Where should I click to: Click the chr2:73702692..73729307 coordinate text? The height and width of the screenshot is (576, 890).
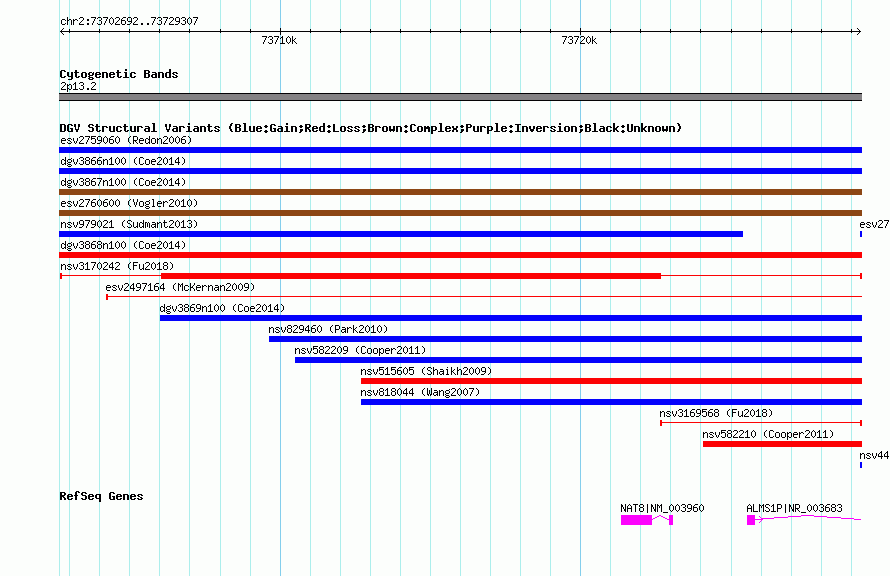pyautogui.click(x=129, y=22)
